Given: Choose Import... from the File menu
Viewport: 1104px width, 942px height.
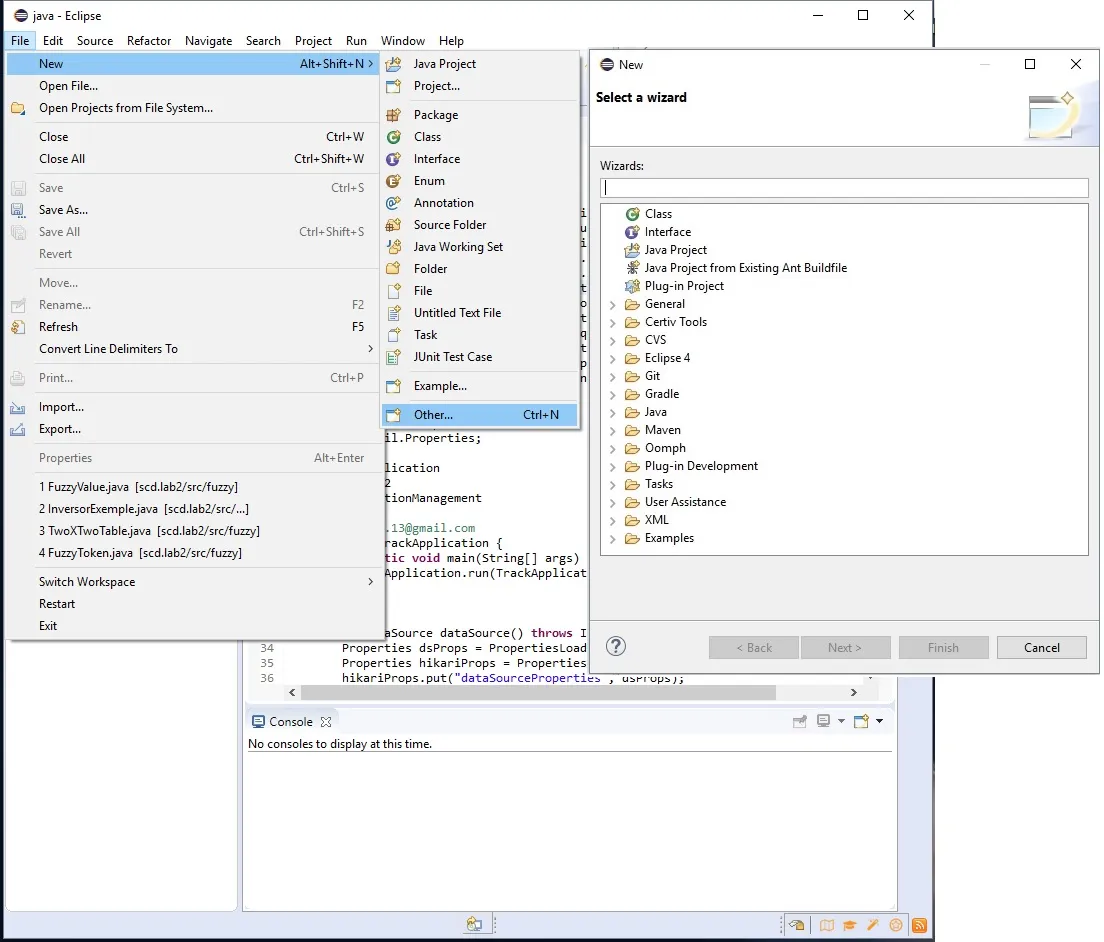Looking at the screenshot, I should pos(194,407).
